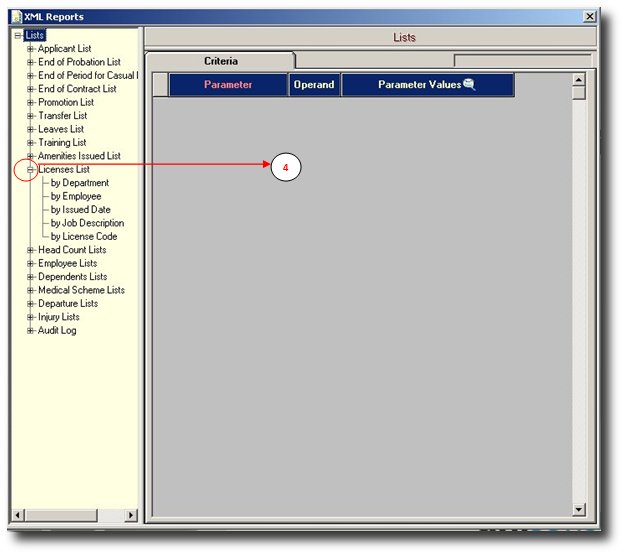624x555 pixels.
Task: Collapse the Licenses List tree node
Action: (x=31, y=170)
